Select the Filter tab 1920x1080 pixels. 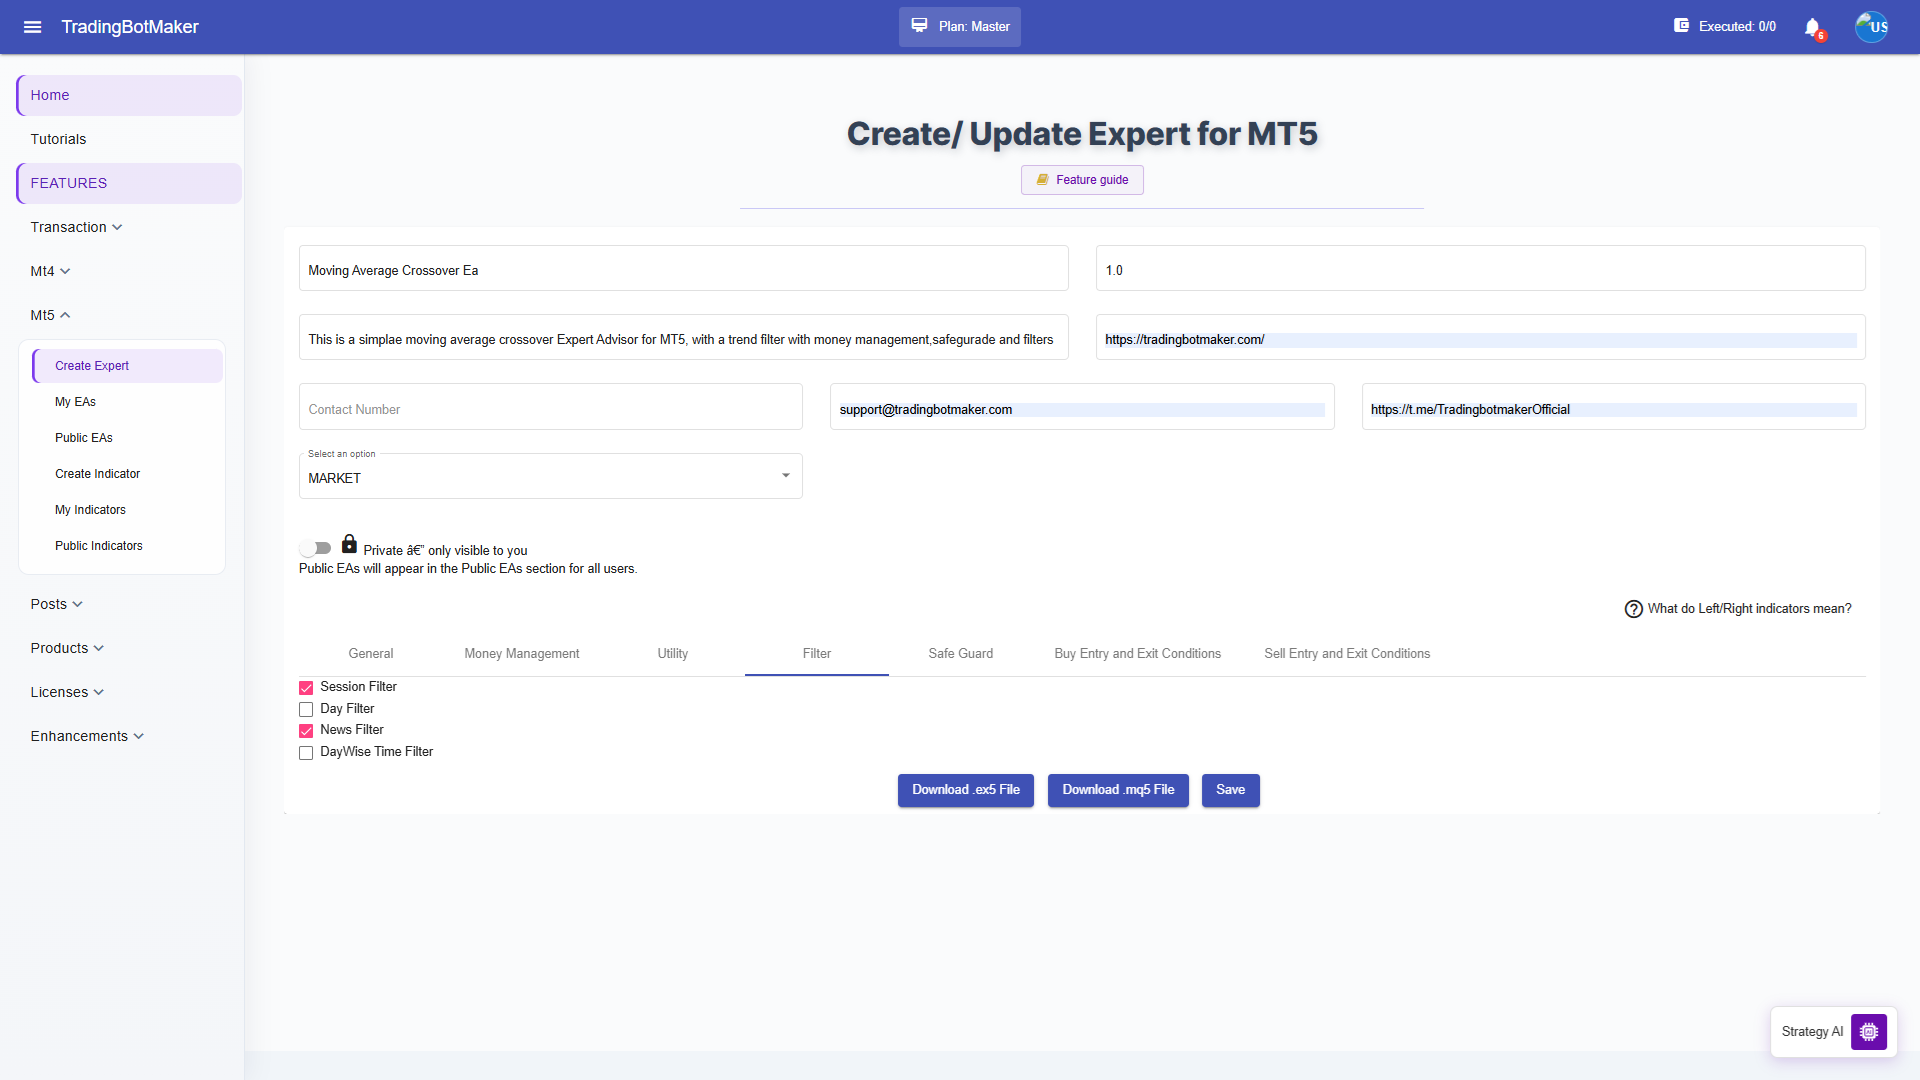817,654
